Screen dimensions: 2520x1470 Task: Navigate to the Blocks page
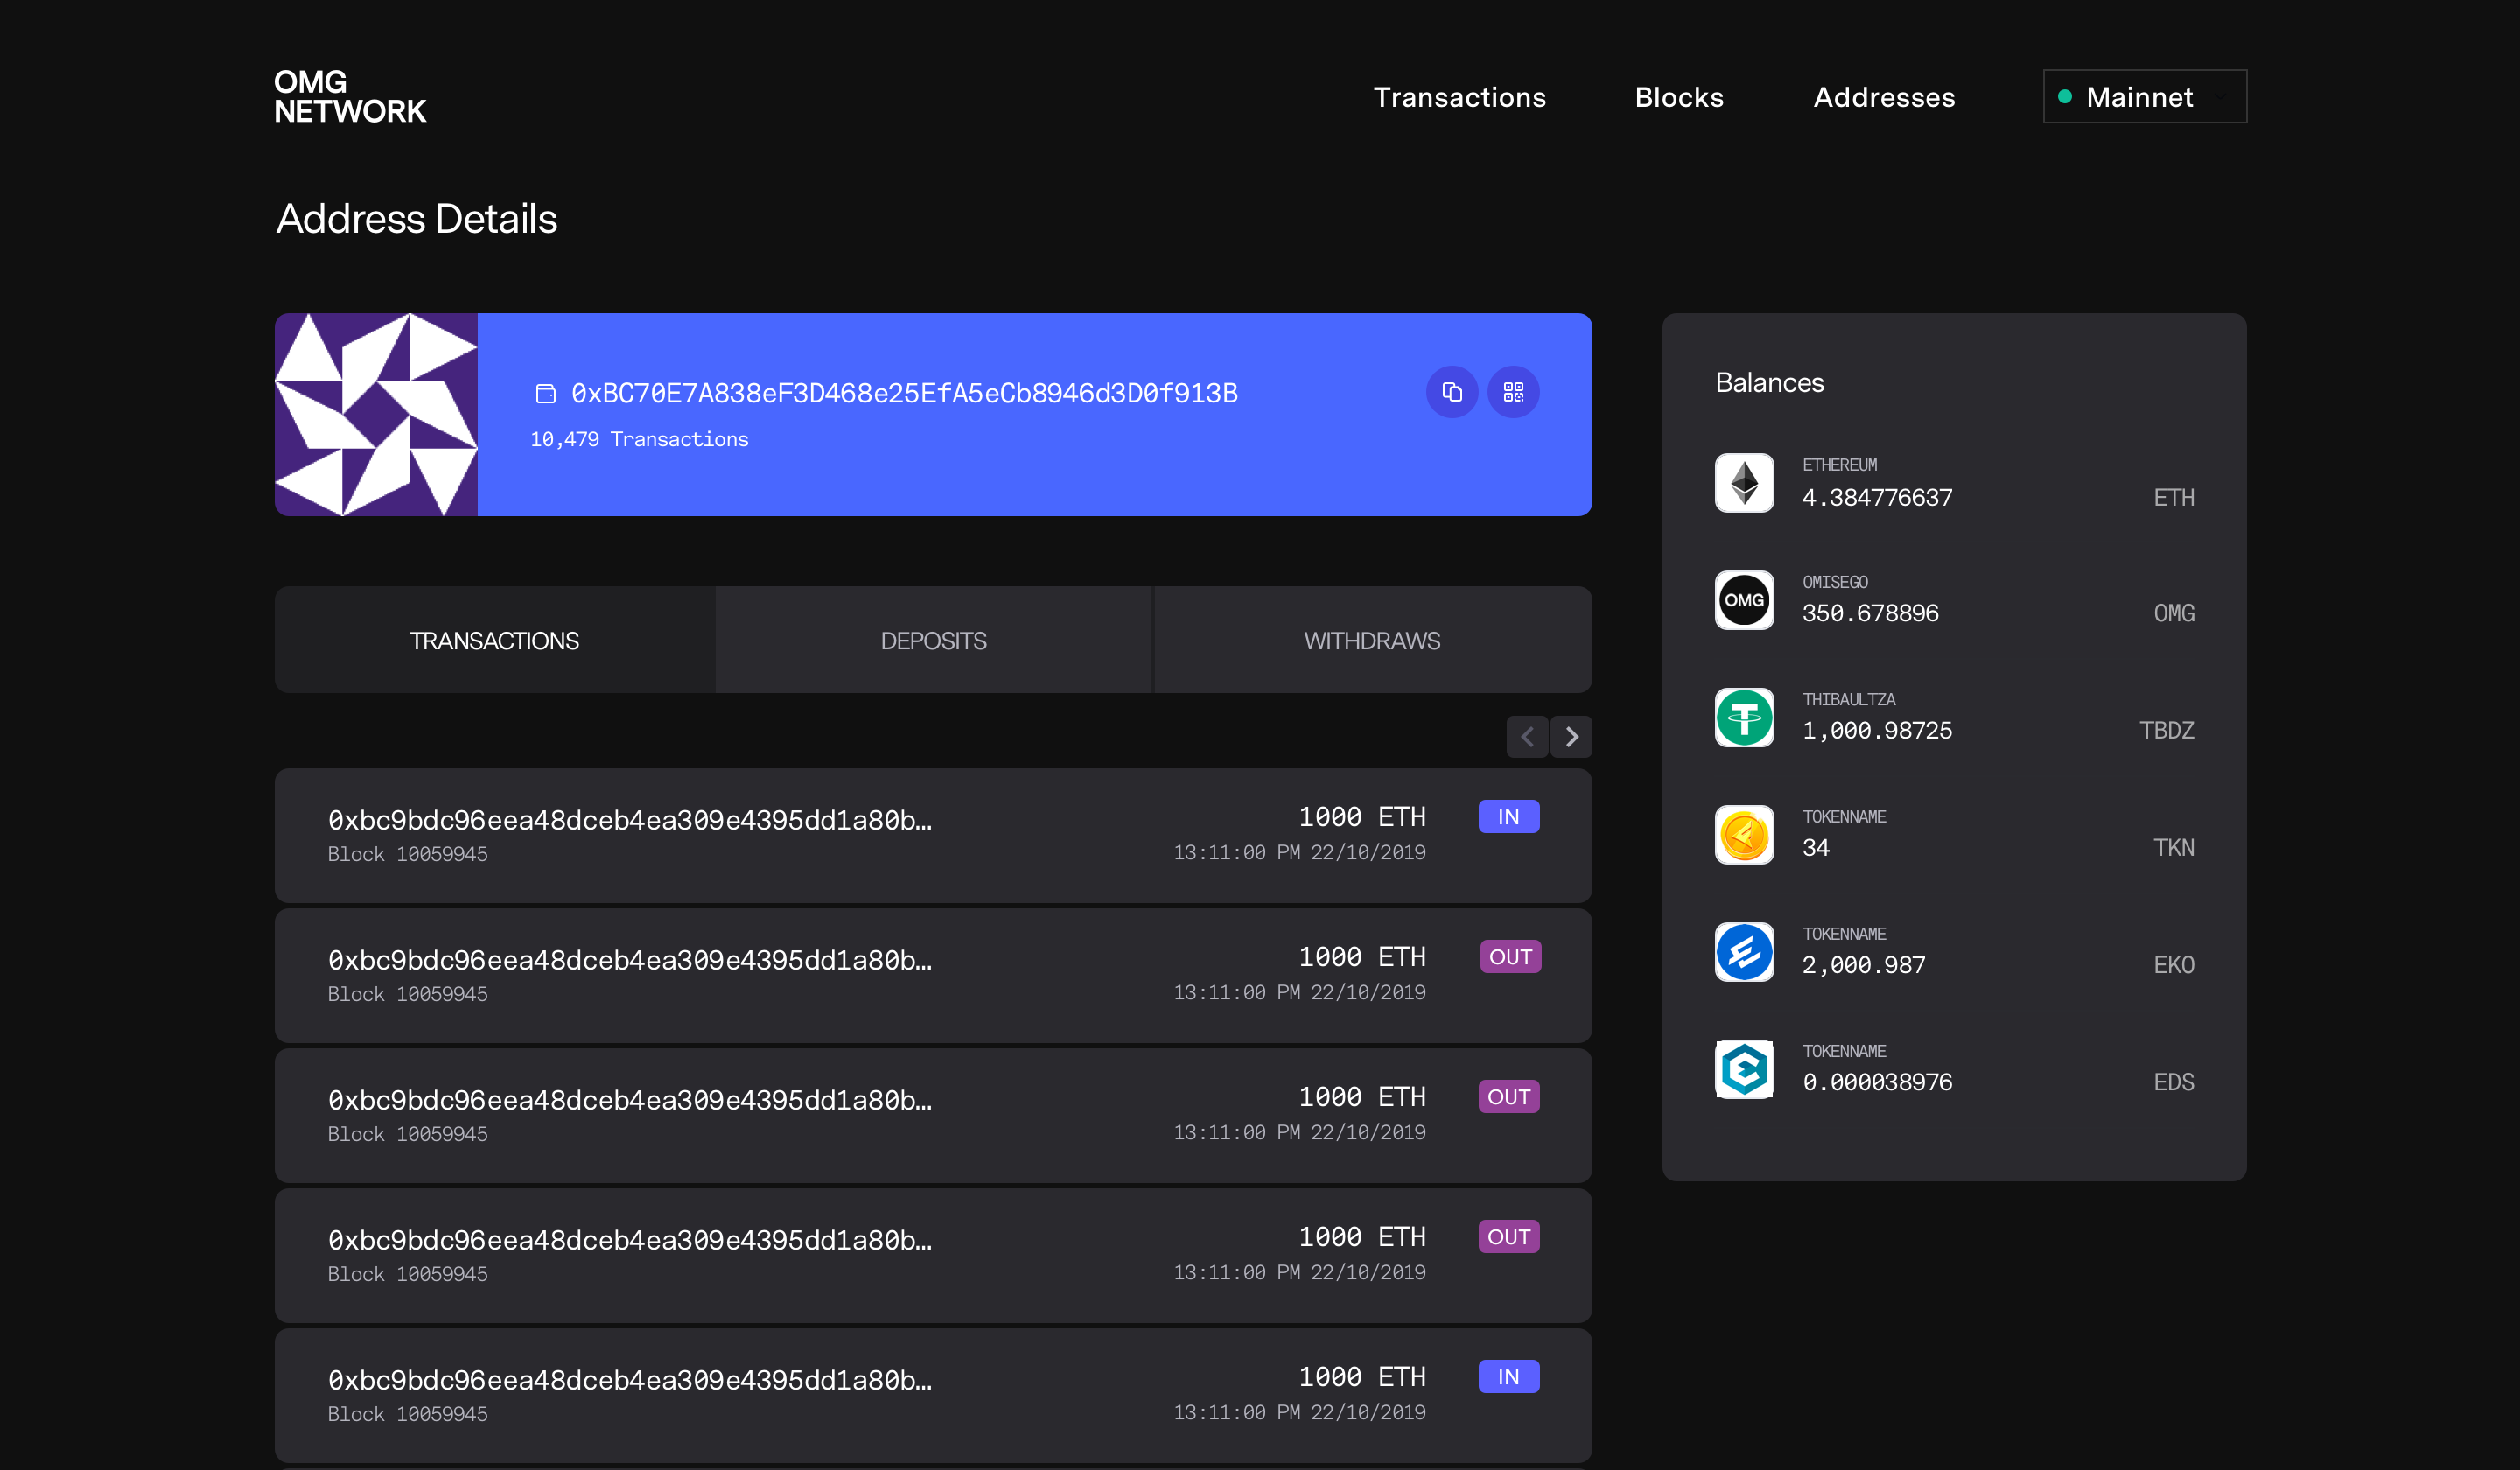[1679, 97]
